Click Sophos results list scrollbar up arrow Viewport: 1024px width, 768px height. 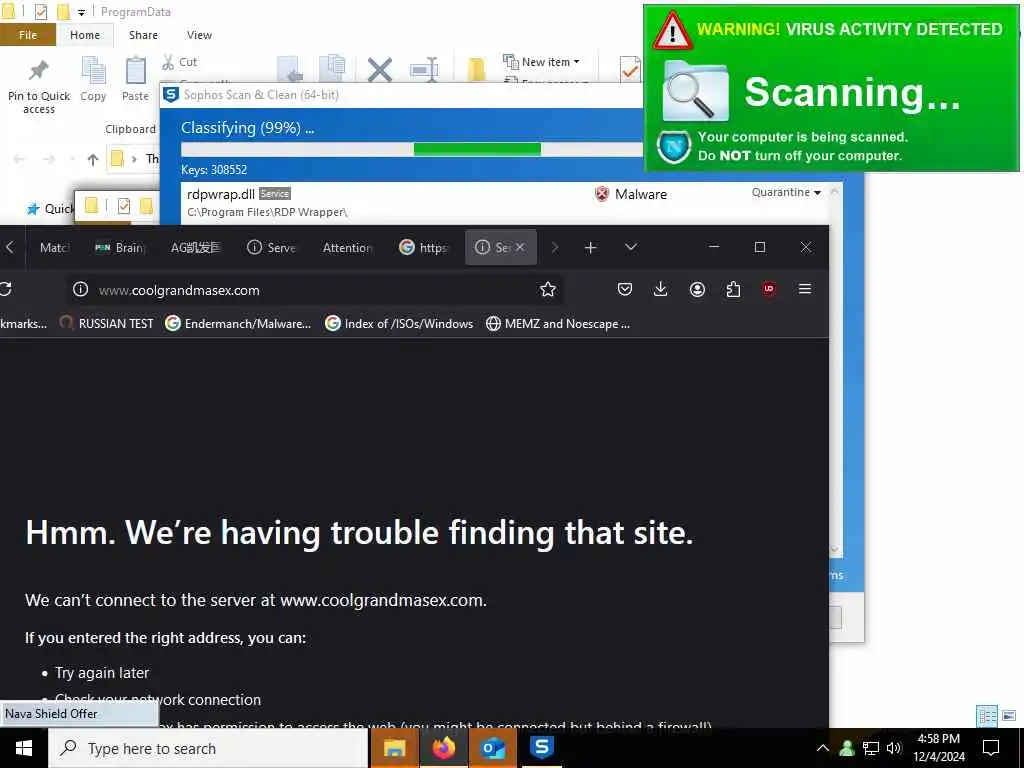[x=835, y=192]
